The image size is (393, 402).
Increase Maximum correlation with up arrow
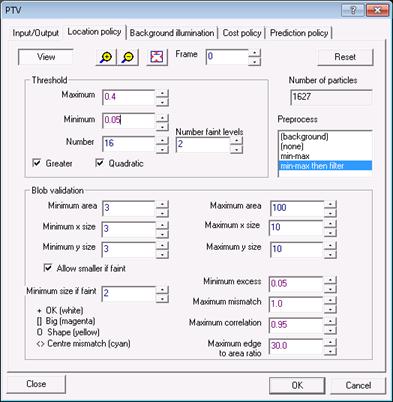pos(330,321)
